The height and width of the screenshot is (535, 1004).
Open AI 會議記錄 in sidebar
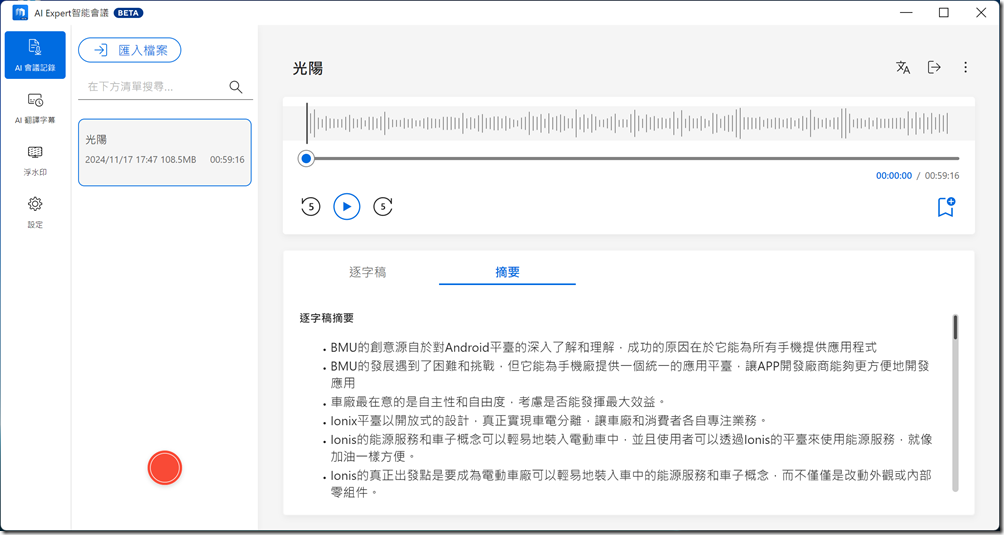coord(35,54)
